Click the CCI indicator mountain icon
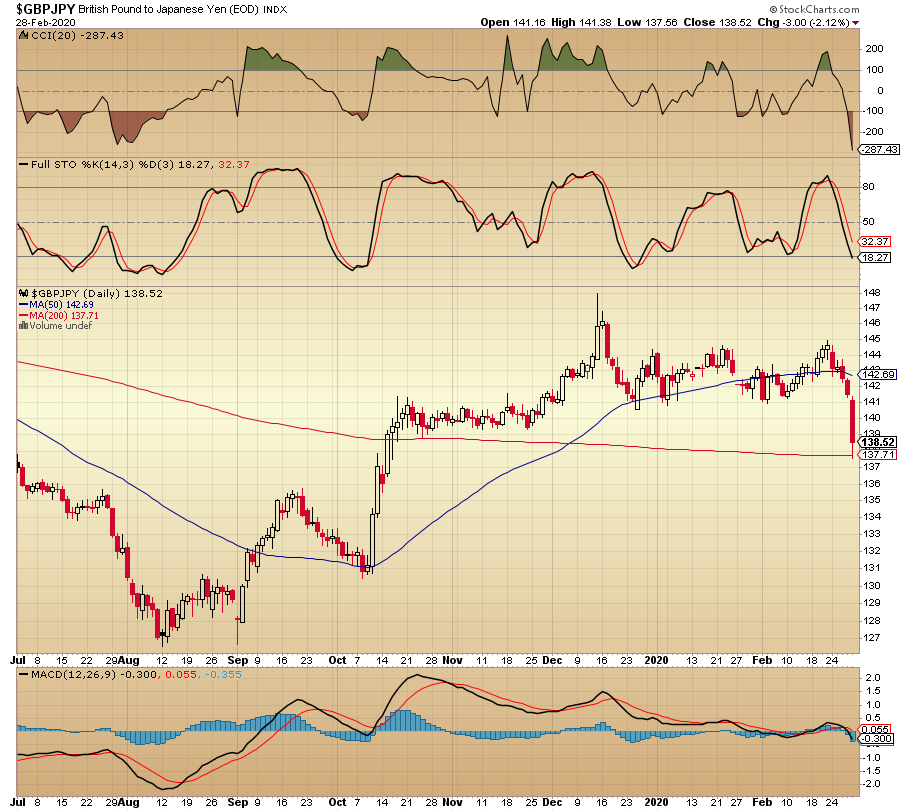 pyautogui.click(x=24, y=36)
